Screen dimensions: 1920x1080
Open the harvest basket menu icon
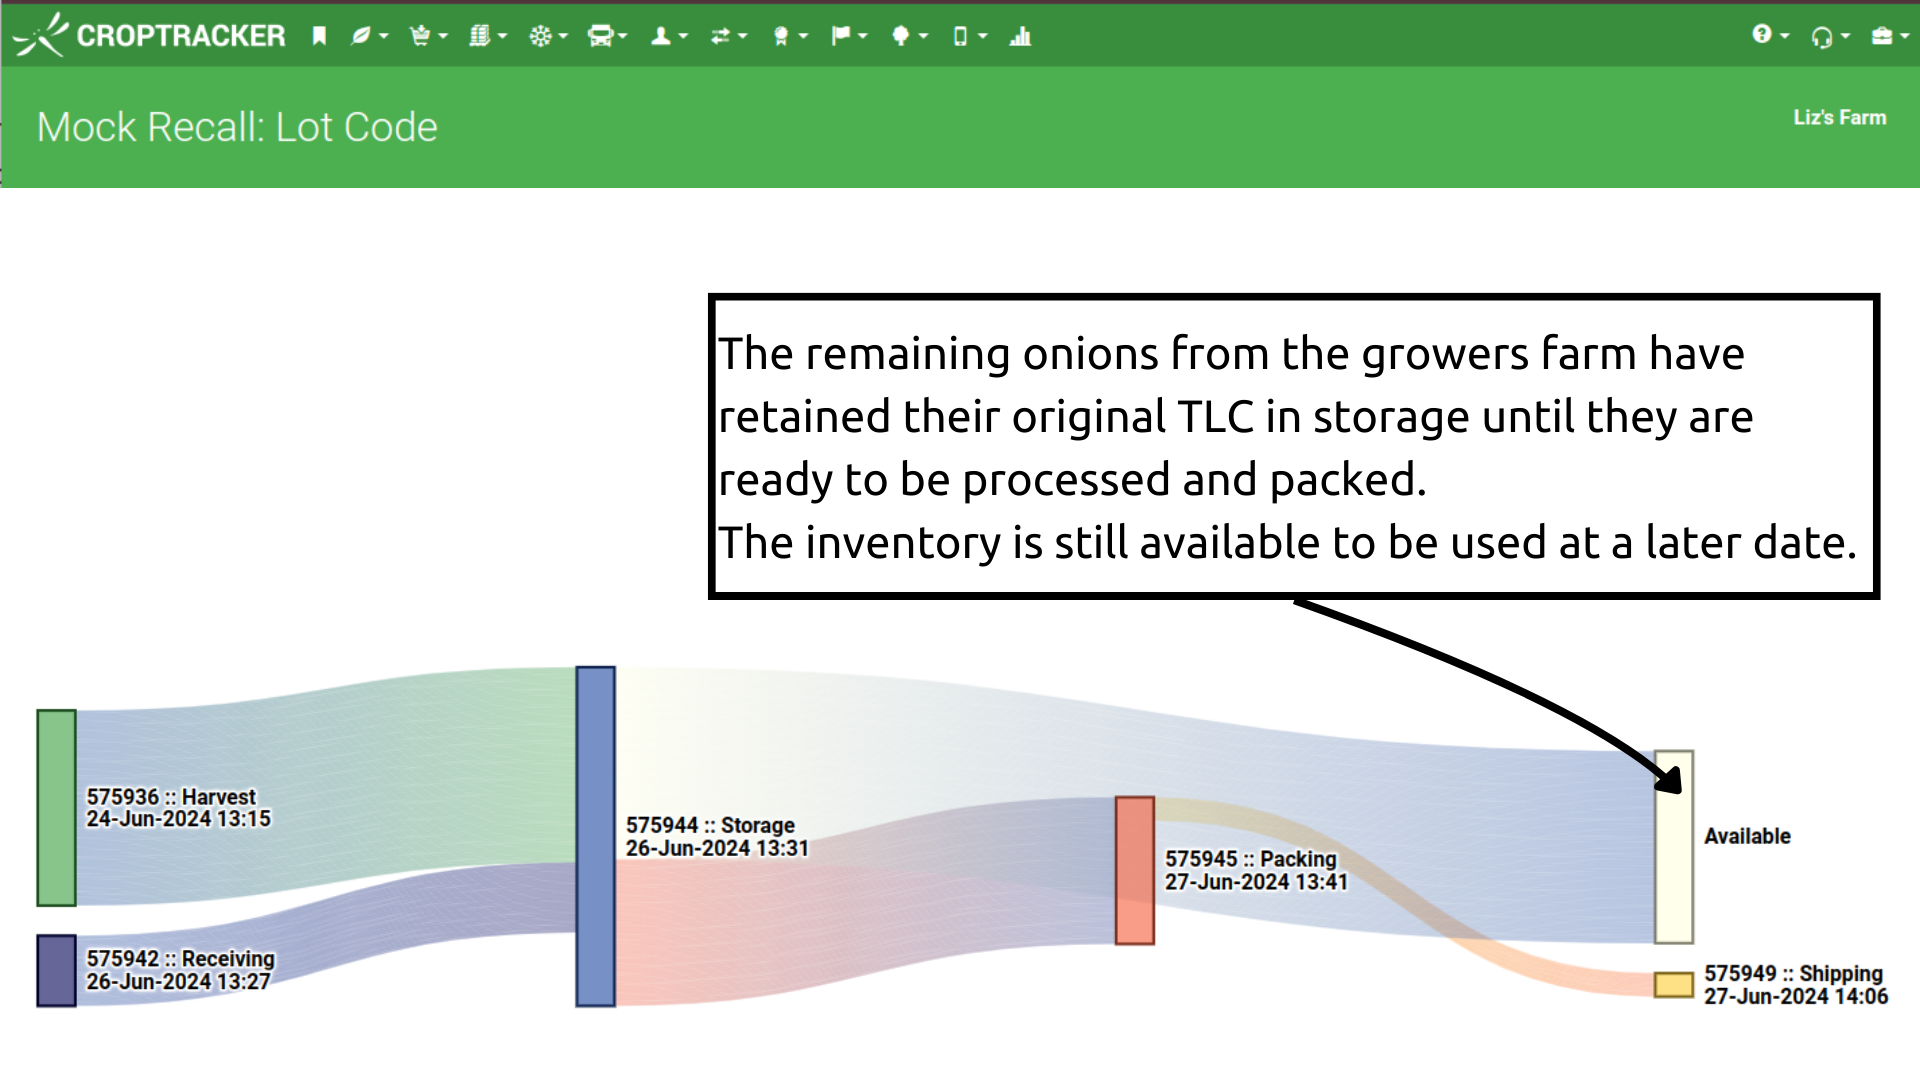(420, 37)
